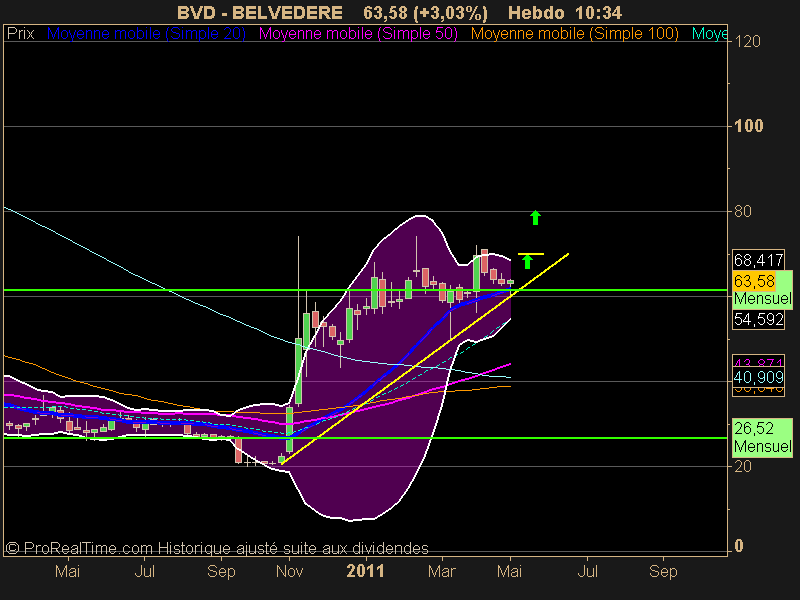
Task: Click the 80 value on price axis
Action: tap(743, 211)
